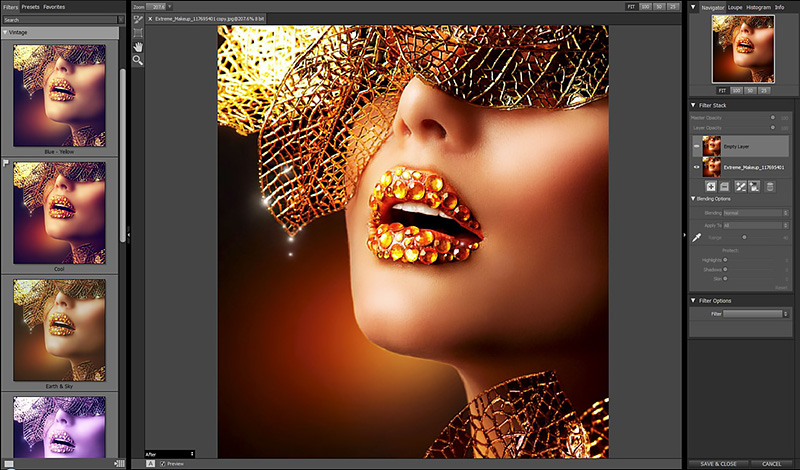
Task: Clear the filter search with the X icon
Action: pos(121,20)
